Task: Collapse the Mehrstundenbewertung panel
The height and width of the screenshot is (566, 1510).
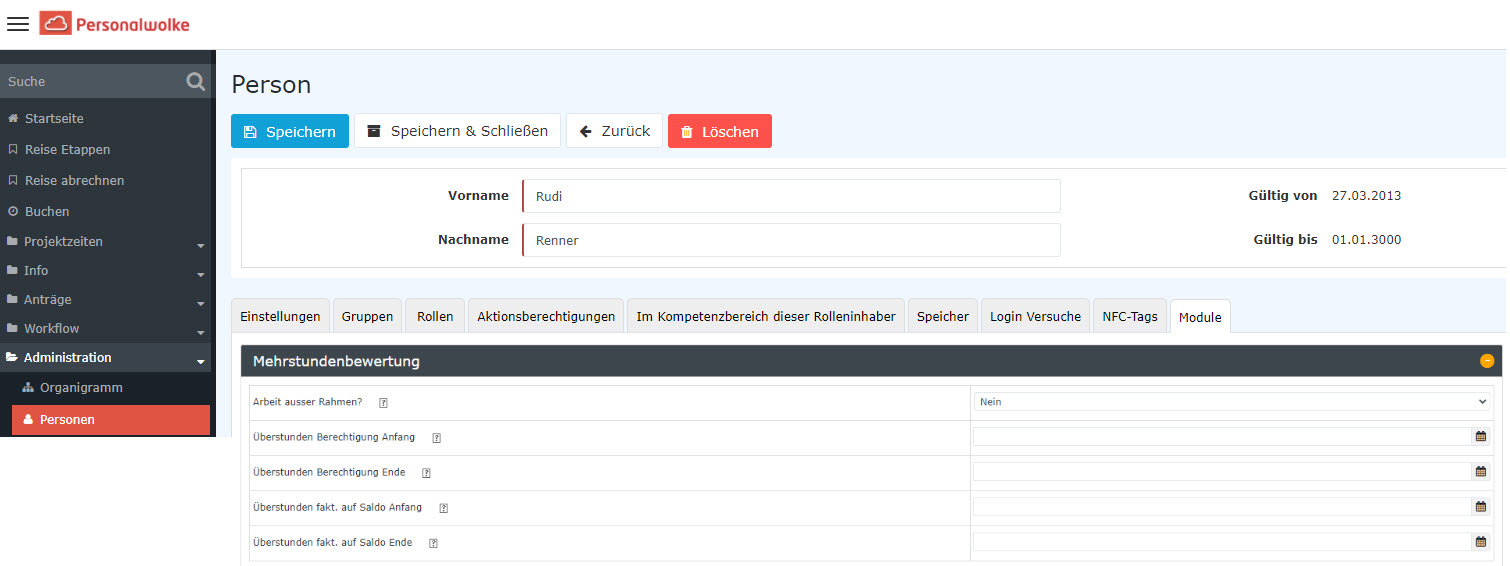Action: click(x=1486, y=361)
